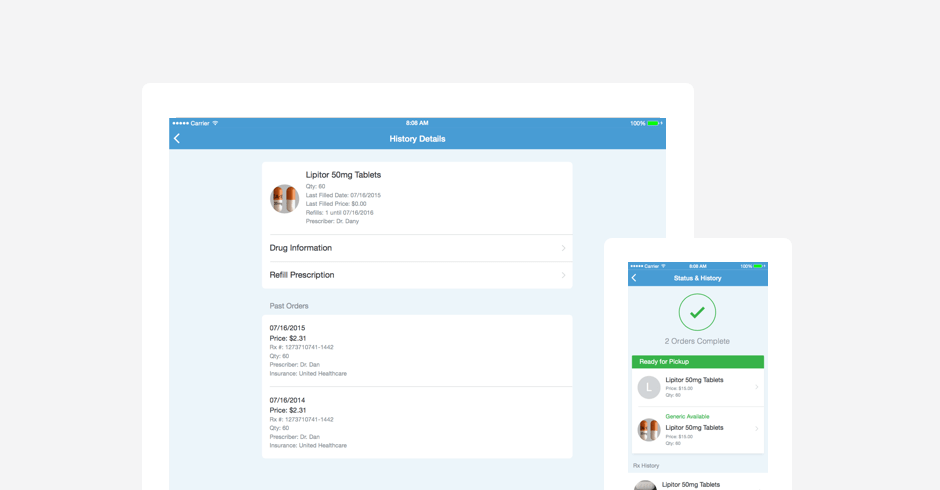This screenshot has height=490, width=940.
Task: Go back from the History Details screen
Action: point(177,139)
